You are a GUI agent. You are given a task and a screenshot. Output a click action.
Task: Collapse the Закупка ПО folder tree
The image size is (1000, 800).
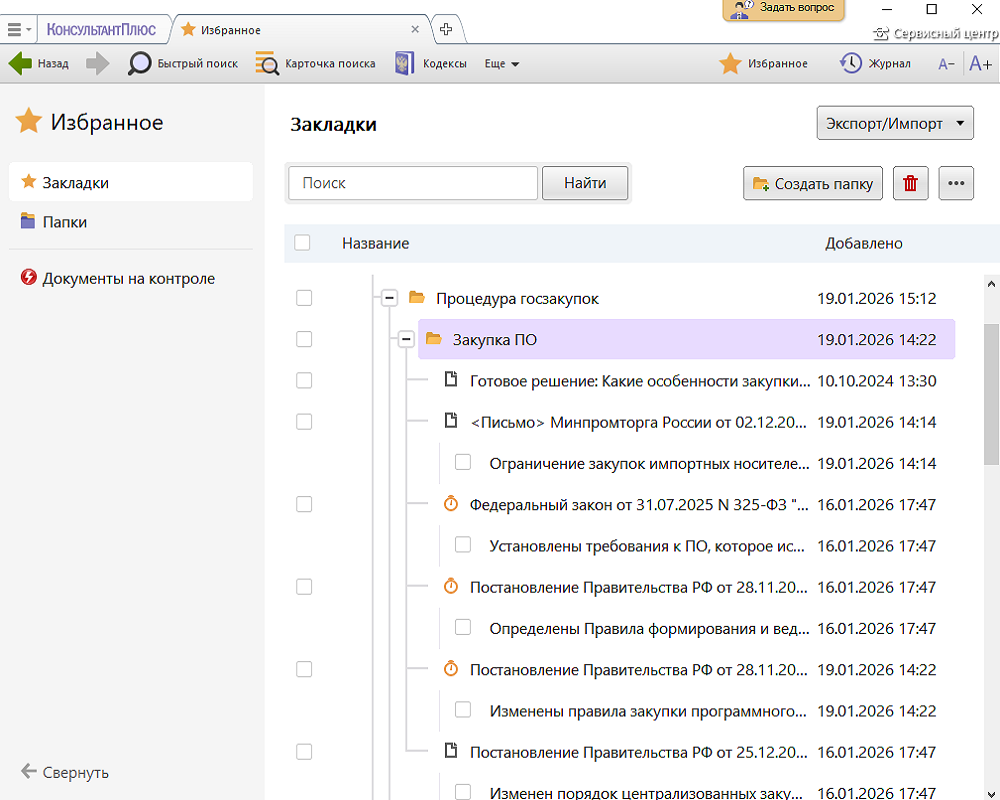pyautogui.click(x=405, y=340)
